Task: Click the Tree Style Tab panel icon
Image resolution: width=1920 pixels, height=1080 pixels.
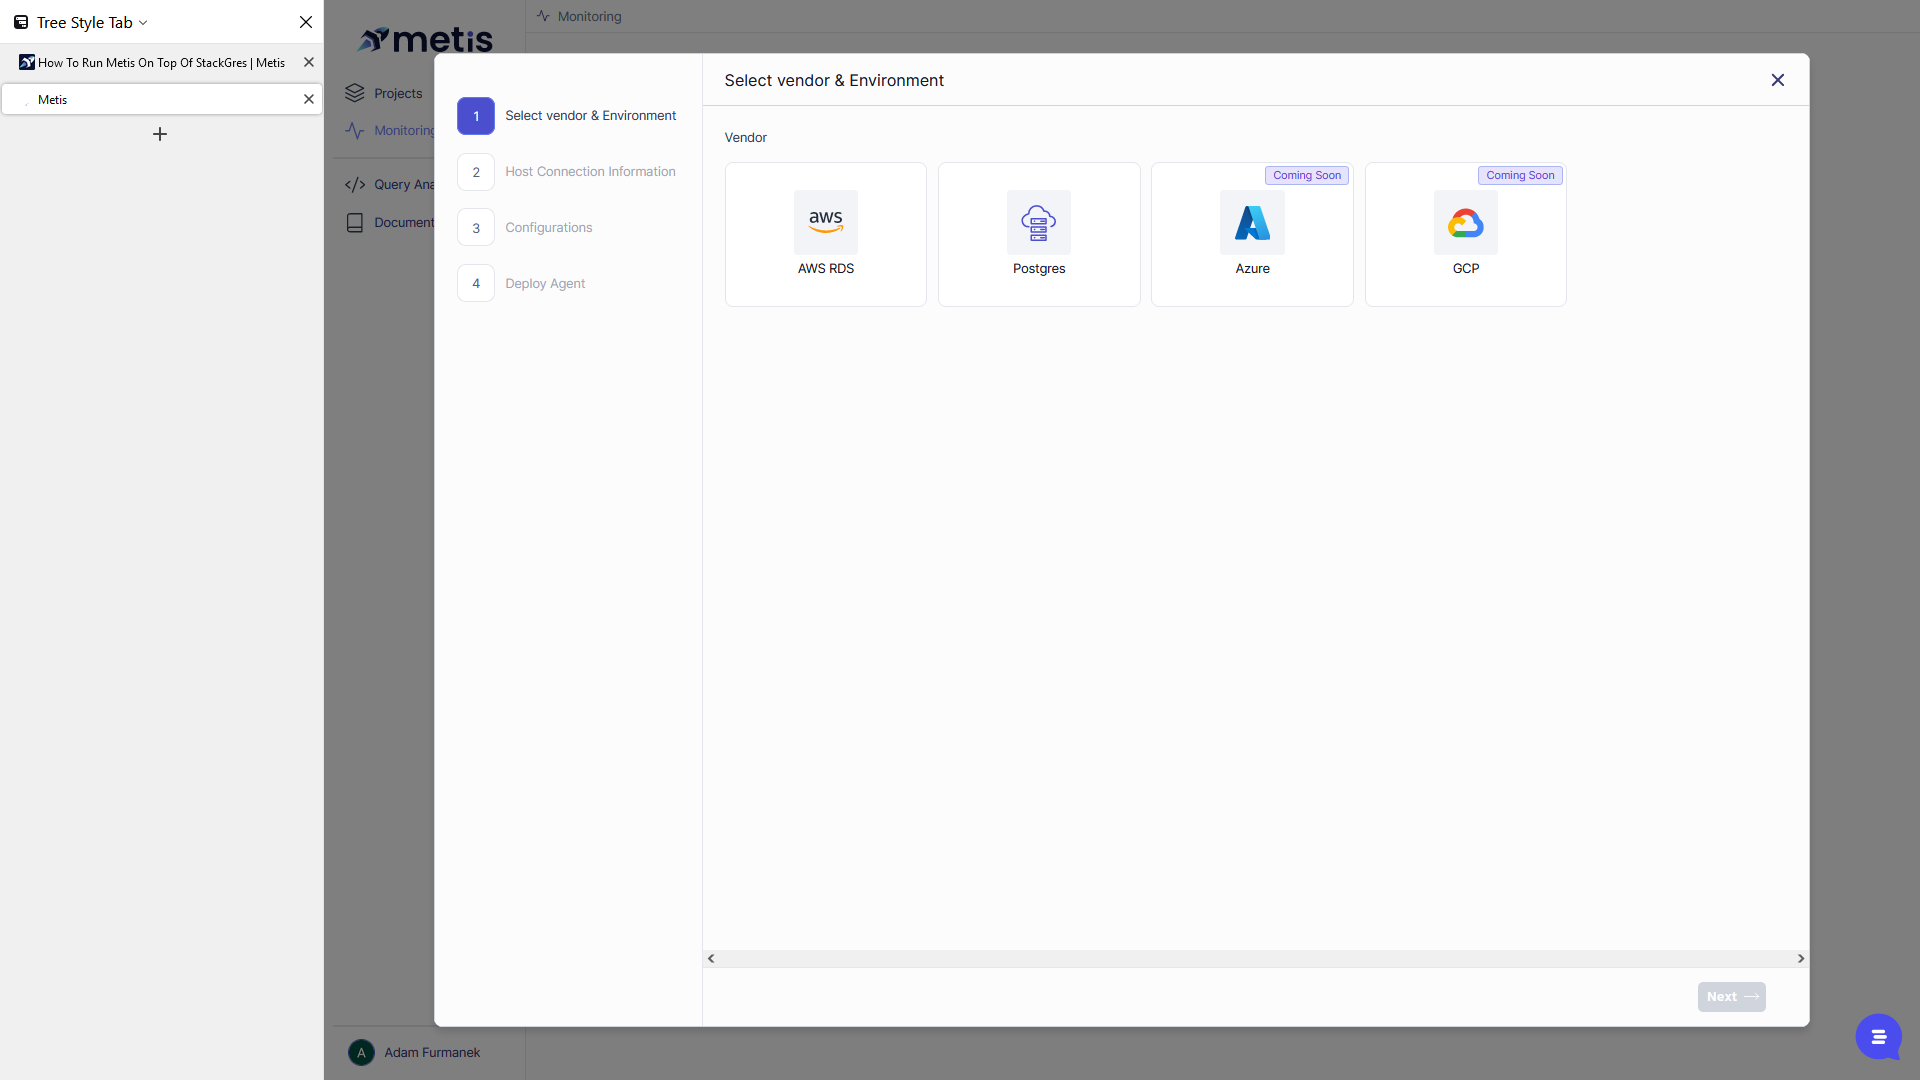Action: pyautogui.click(x=21, y=22)
